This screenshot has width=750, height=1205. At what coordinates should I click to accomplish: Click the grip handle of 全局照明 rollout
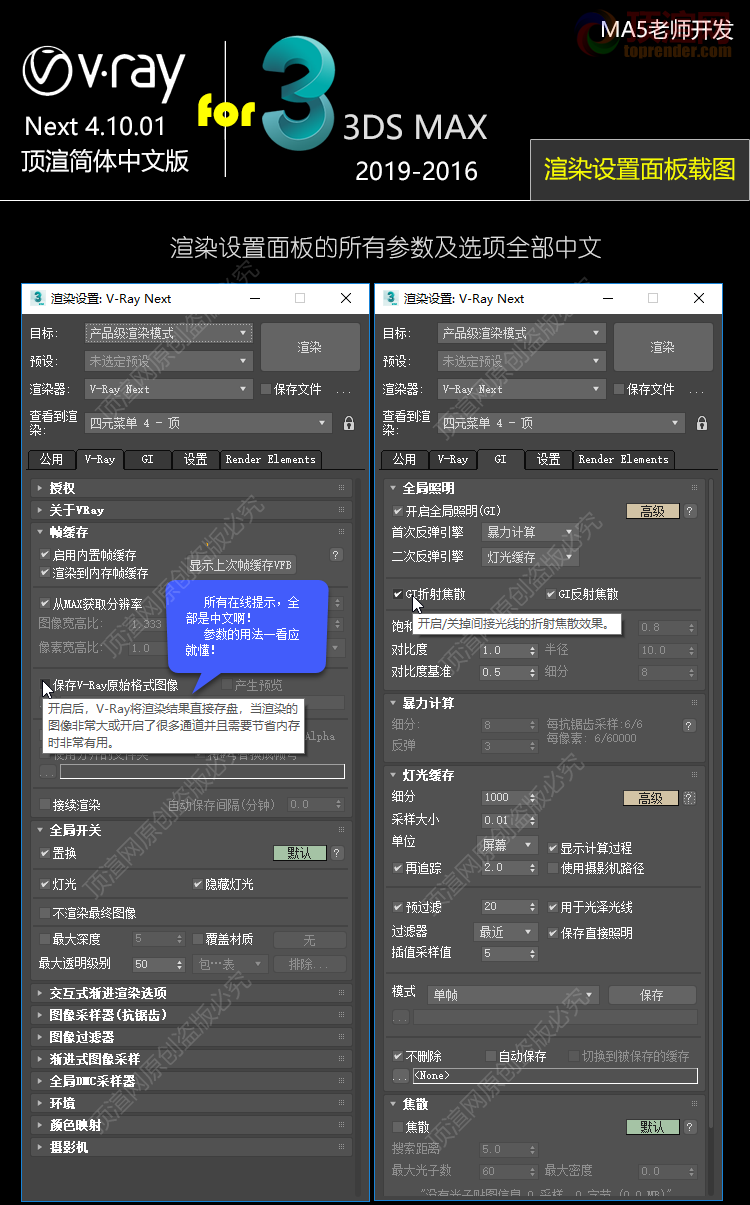694,488
